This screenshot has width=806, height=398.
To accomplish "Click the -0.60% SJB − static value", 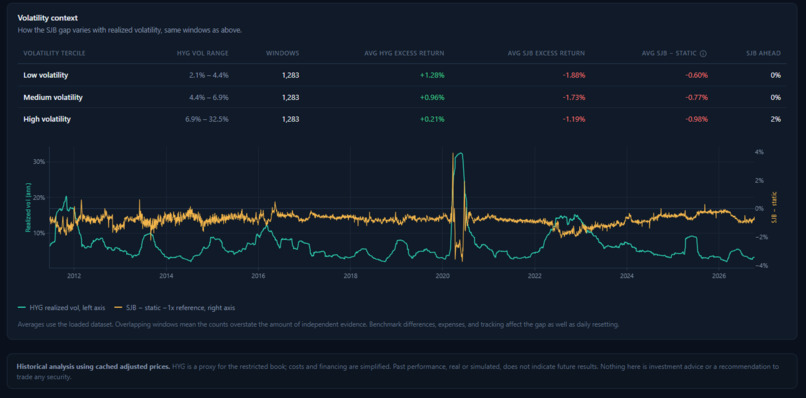I will click(x=697, y=75).
